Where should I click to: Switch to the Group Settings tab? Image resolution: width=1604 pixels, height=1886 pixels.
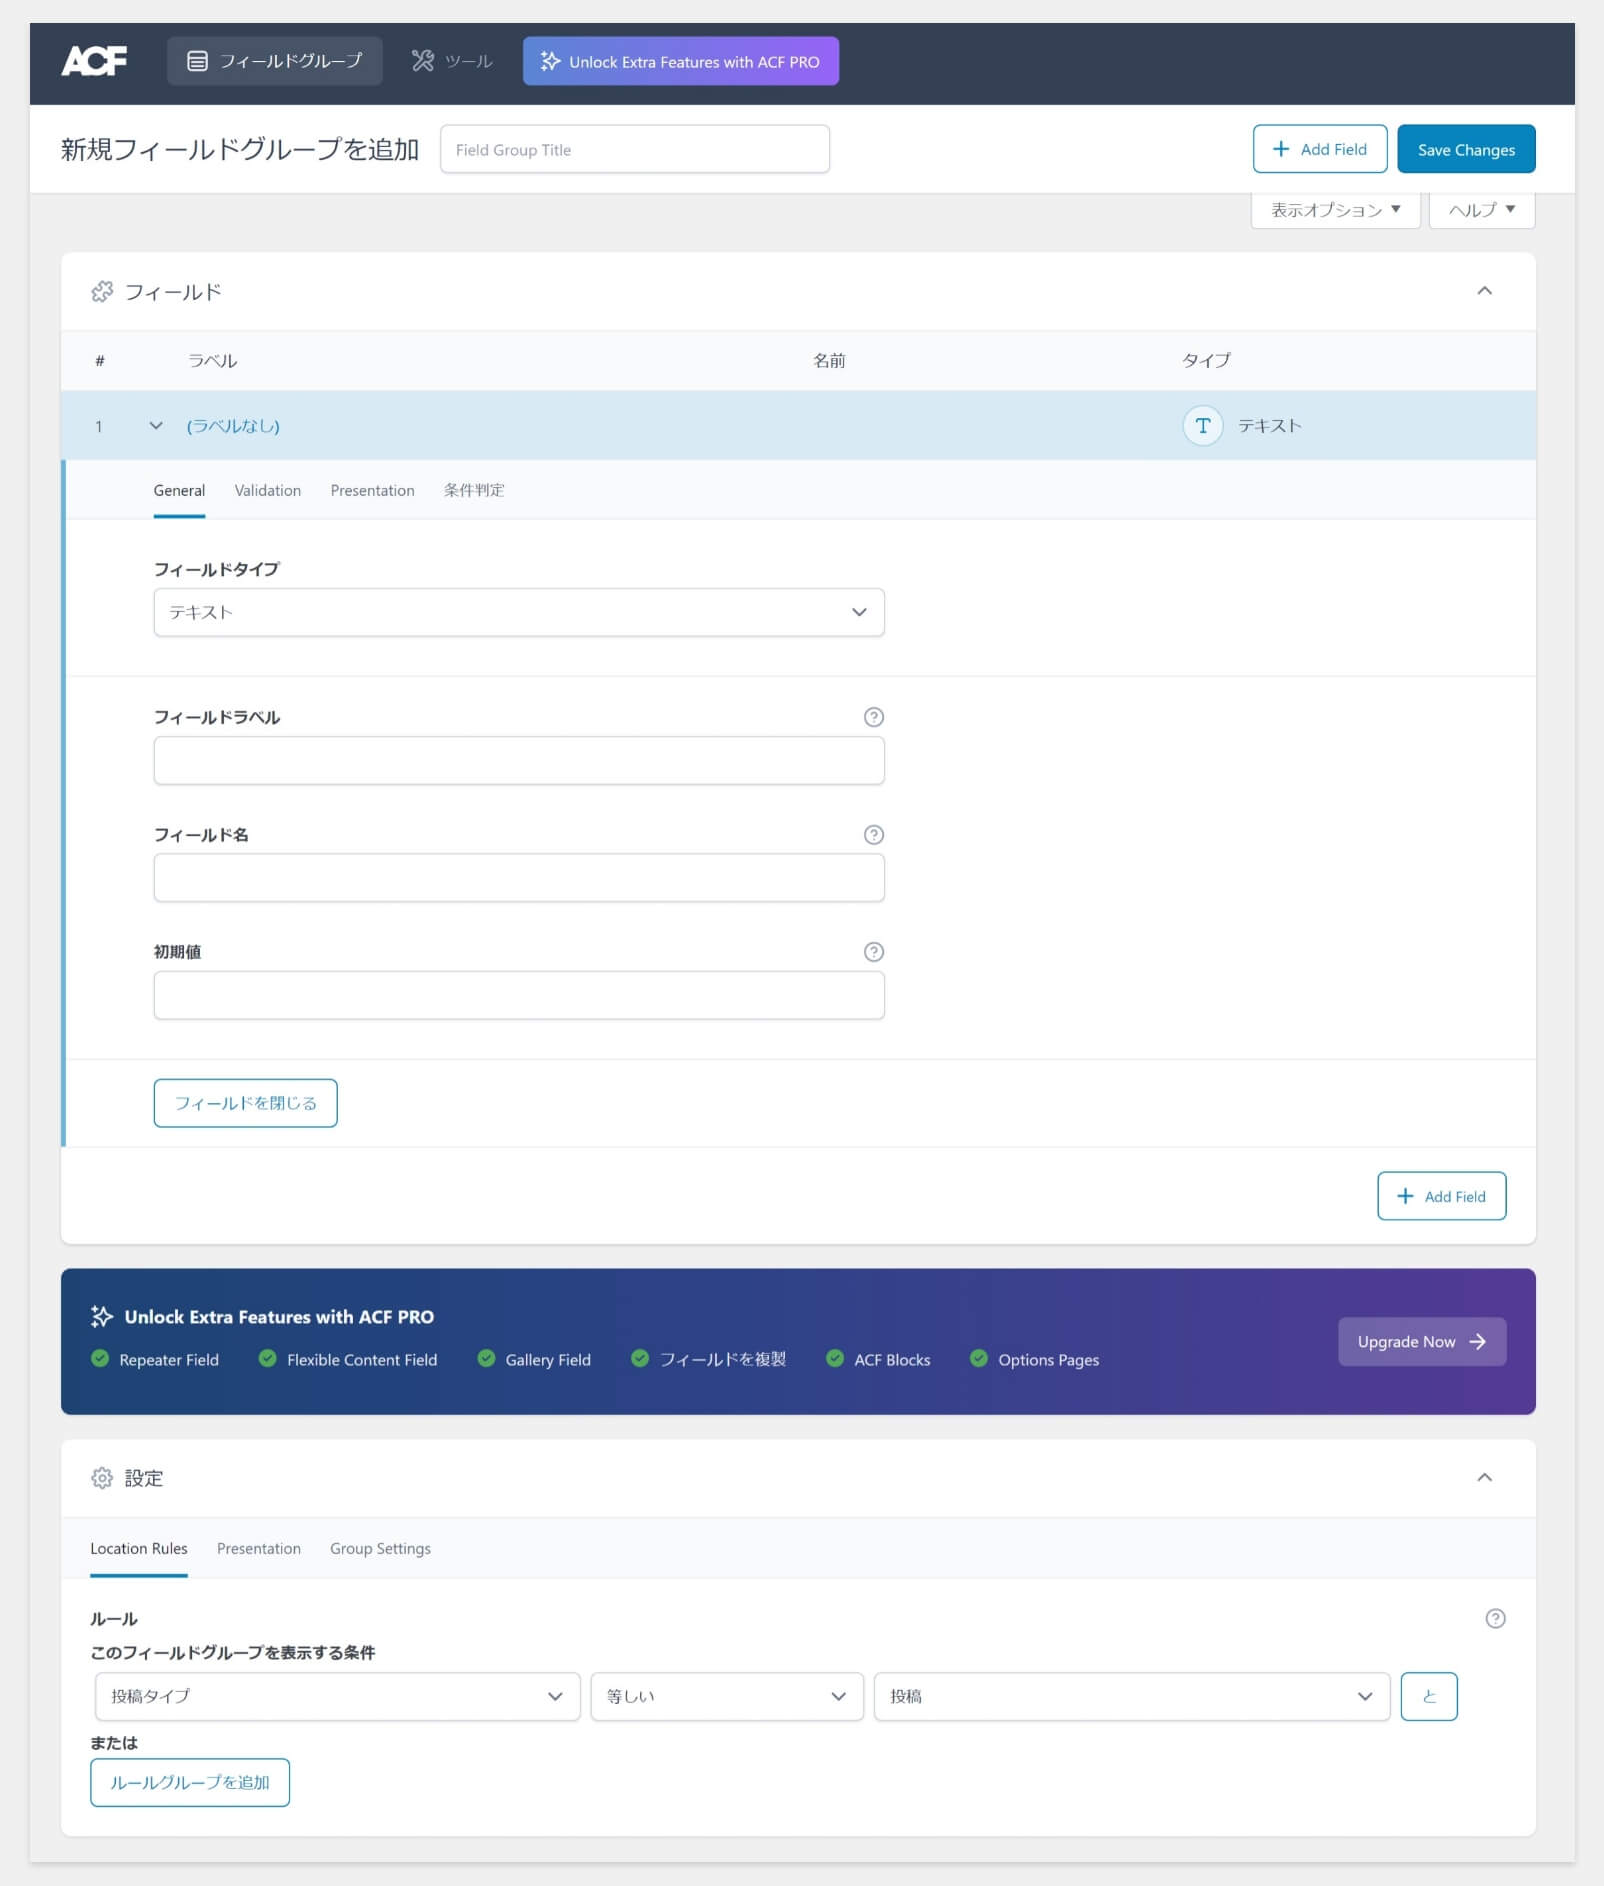click(380, 1548)
